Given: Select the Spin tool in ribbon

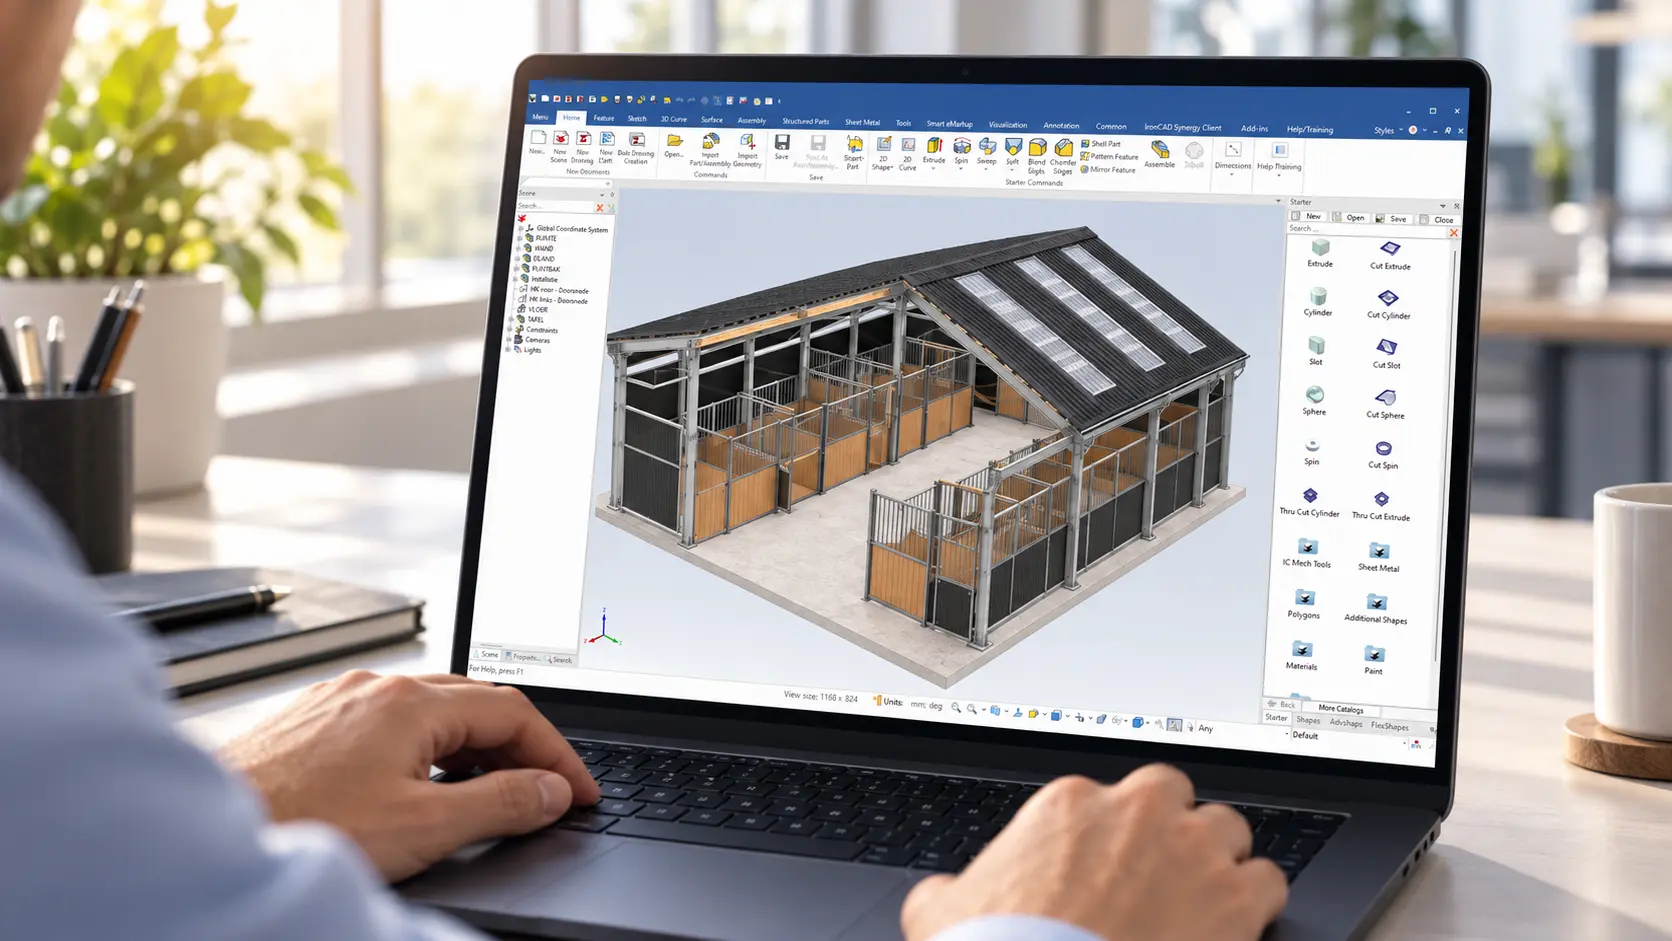Looking at the screenshot, I should tap(961, 152).
